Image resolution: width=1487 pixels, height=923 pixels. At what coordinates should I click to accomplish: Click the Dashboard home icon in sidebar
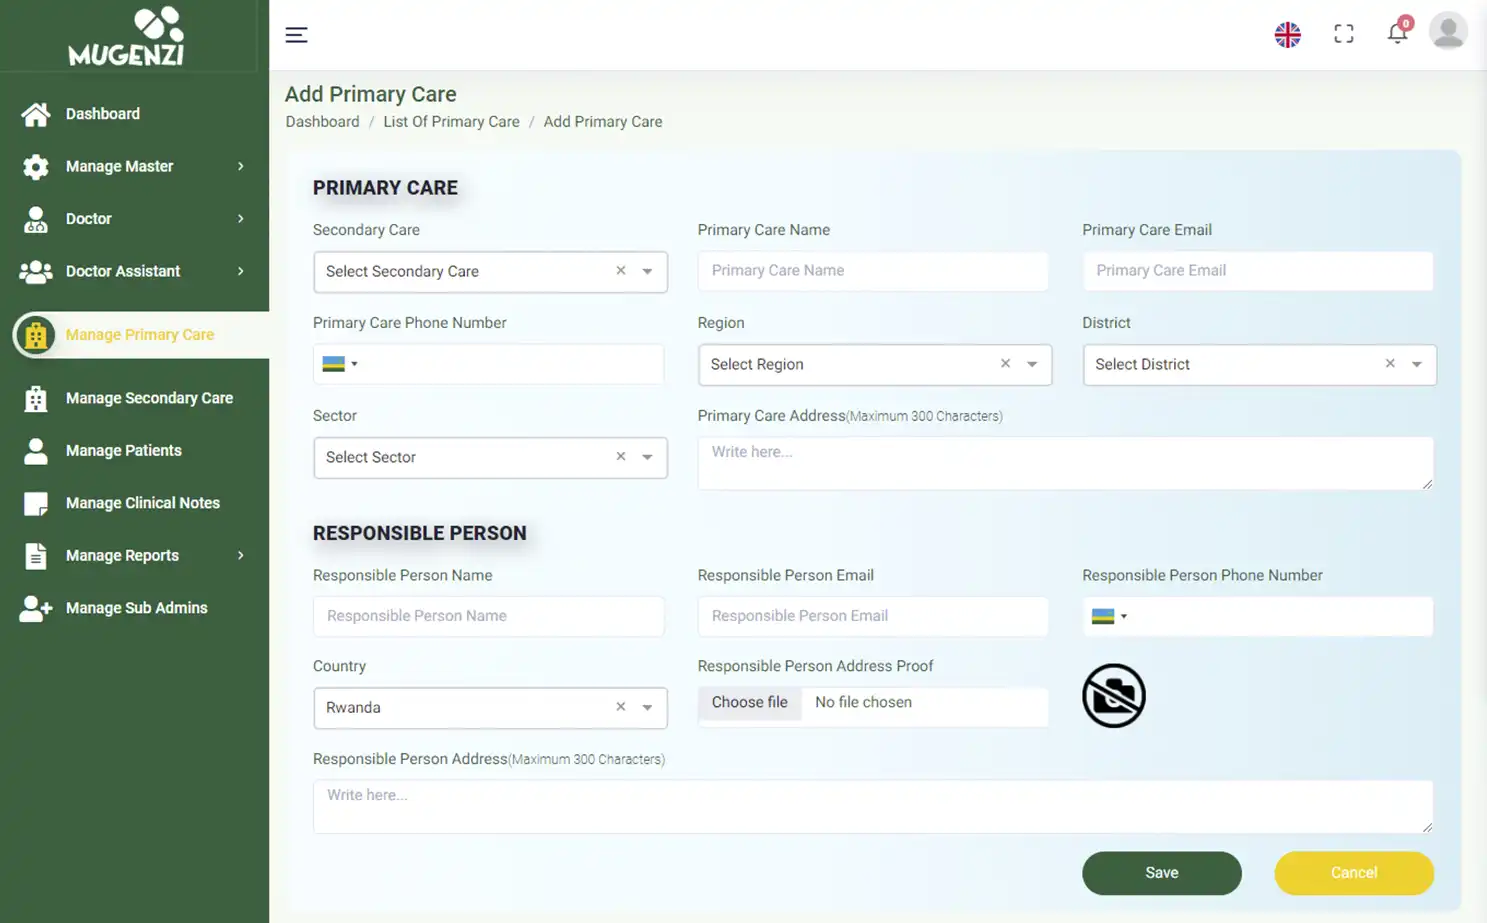[x=36, y=115]
